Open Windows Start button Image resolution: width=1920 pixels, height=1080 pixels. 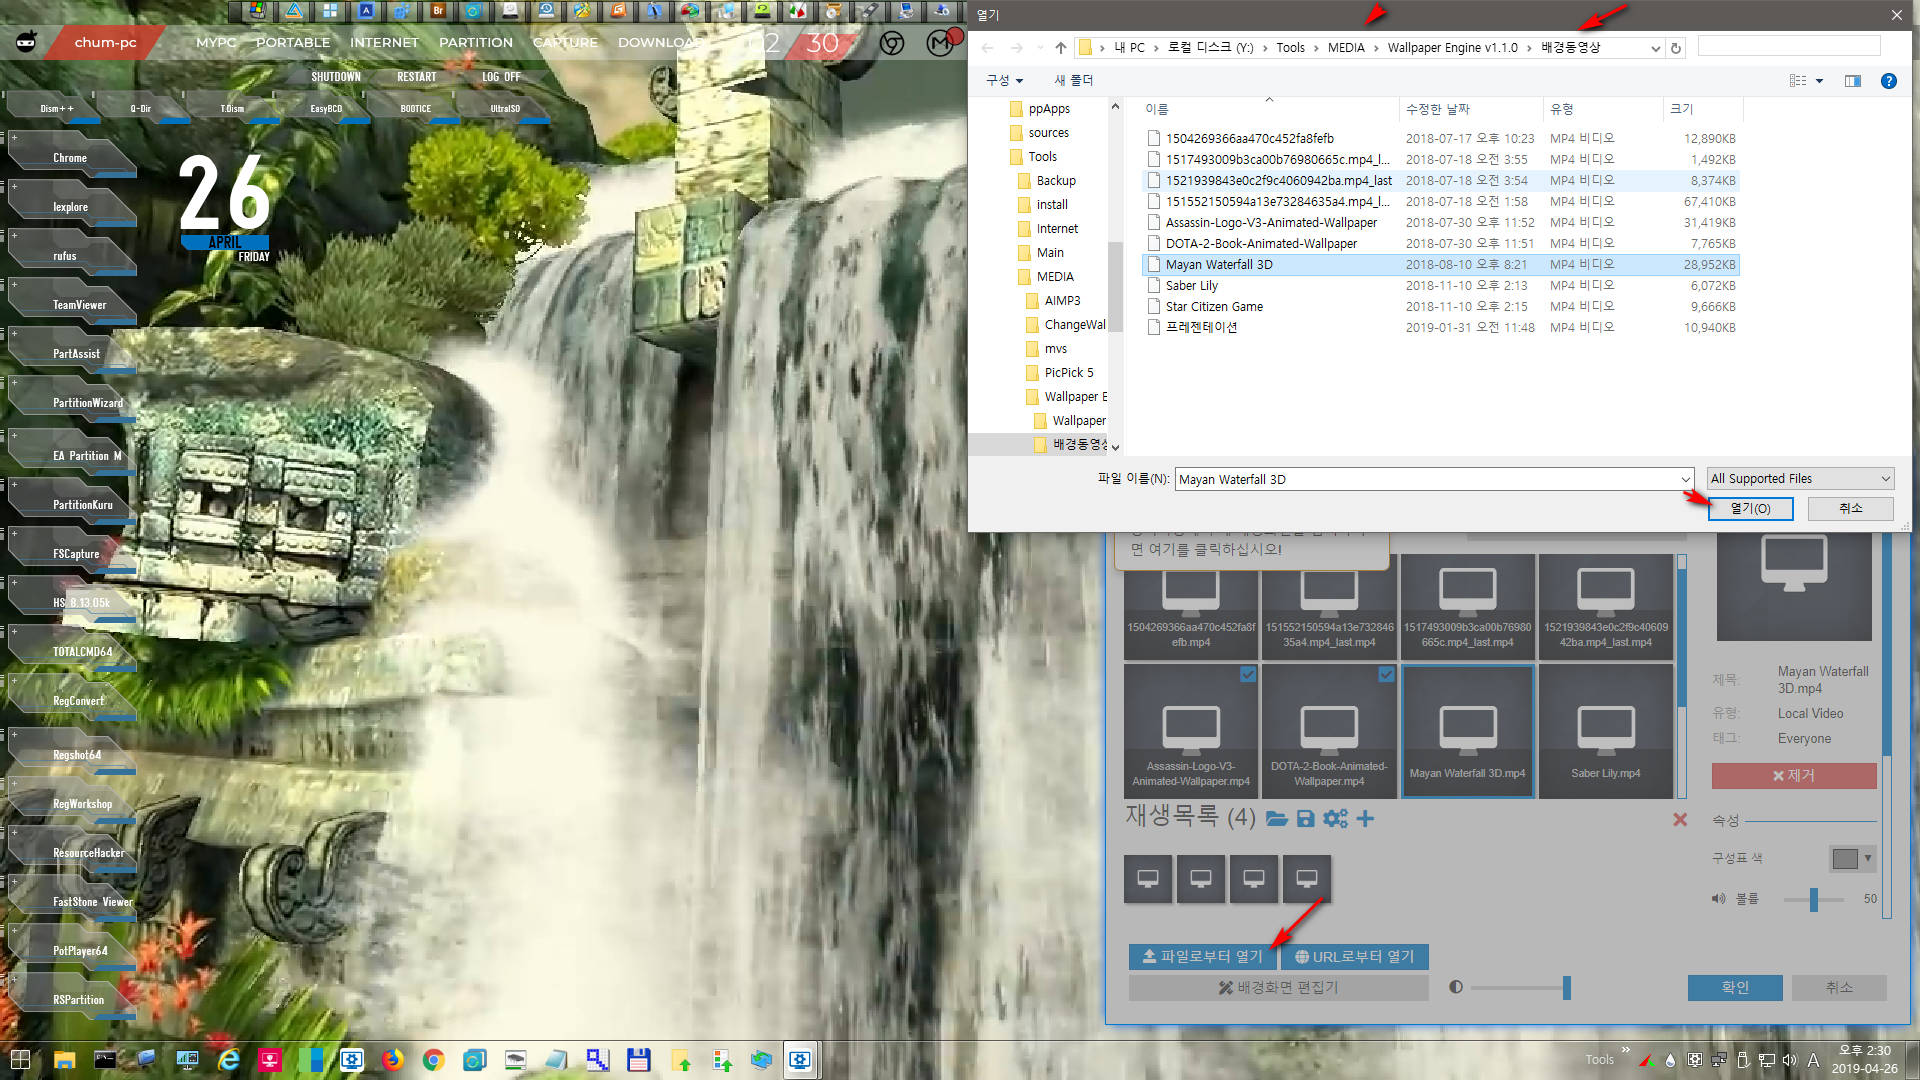coord(20,1060)
